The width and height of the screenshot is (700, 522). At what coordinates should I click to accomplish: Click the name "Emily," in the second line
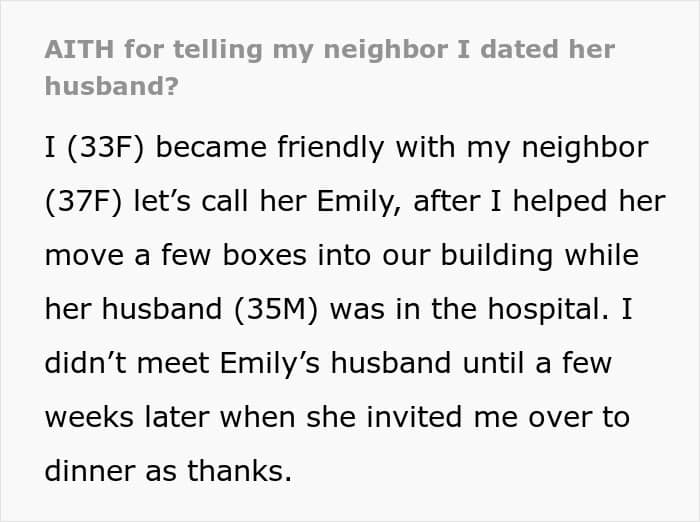click(x=358, y=201)
